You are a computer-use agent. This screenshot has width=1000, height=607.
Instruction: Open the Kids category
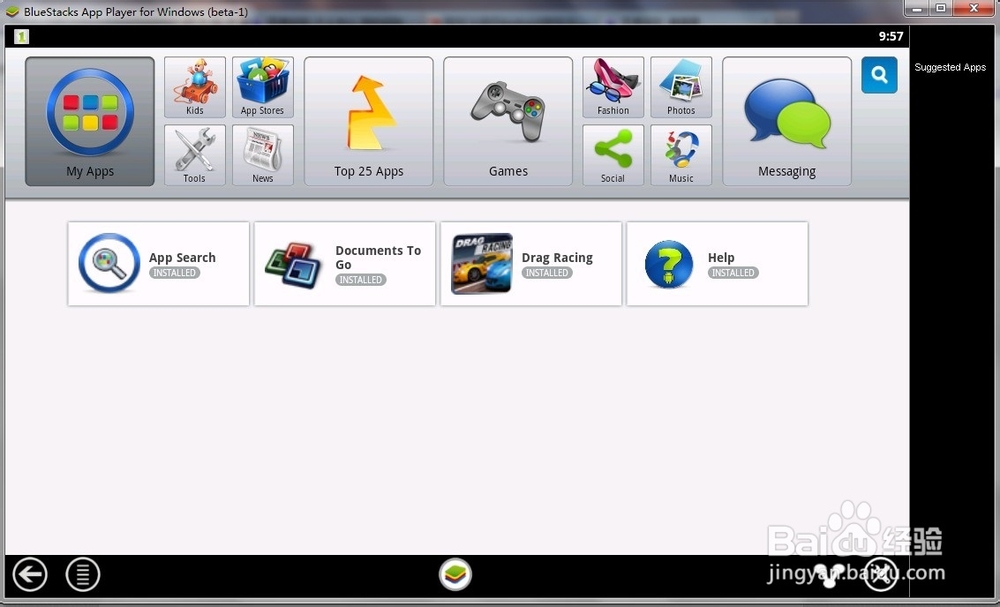point(195,87)
